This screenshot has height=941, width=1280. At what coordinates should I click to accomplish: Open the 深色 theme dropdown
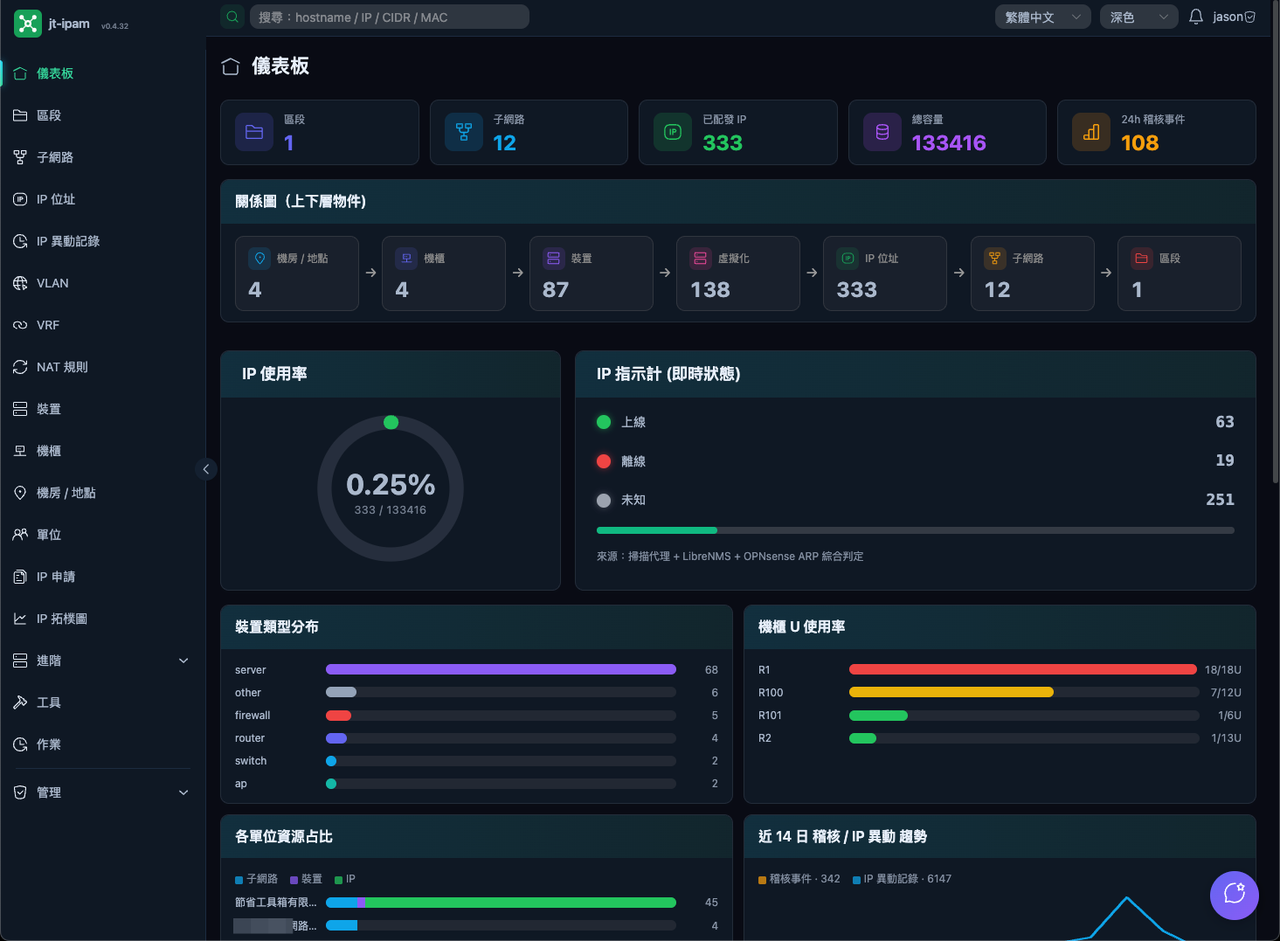pos(1138,17)
